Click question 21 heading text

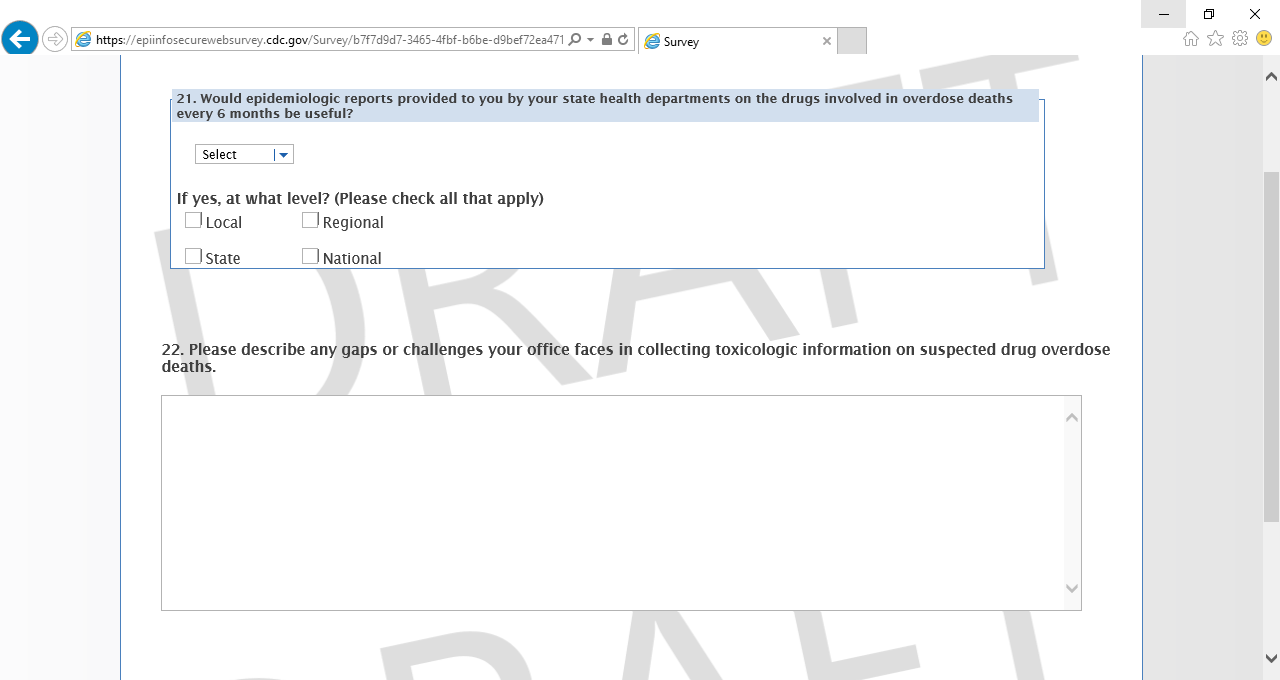coord(595,106)
